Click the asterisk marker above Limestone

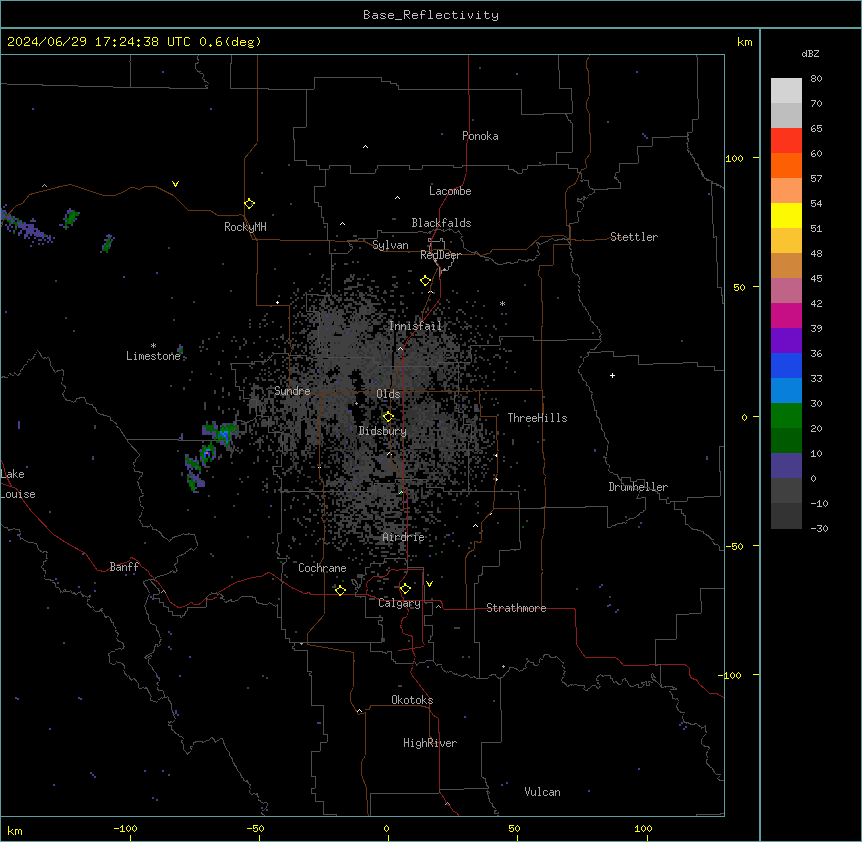click(x=153, y=346)
